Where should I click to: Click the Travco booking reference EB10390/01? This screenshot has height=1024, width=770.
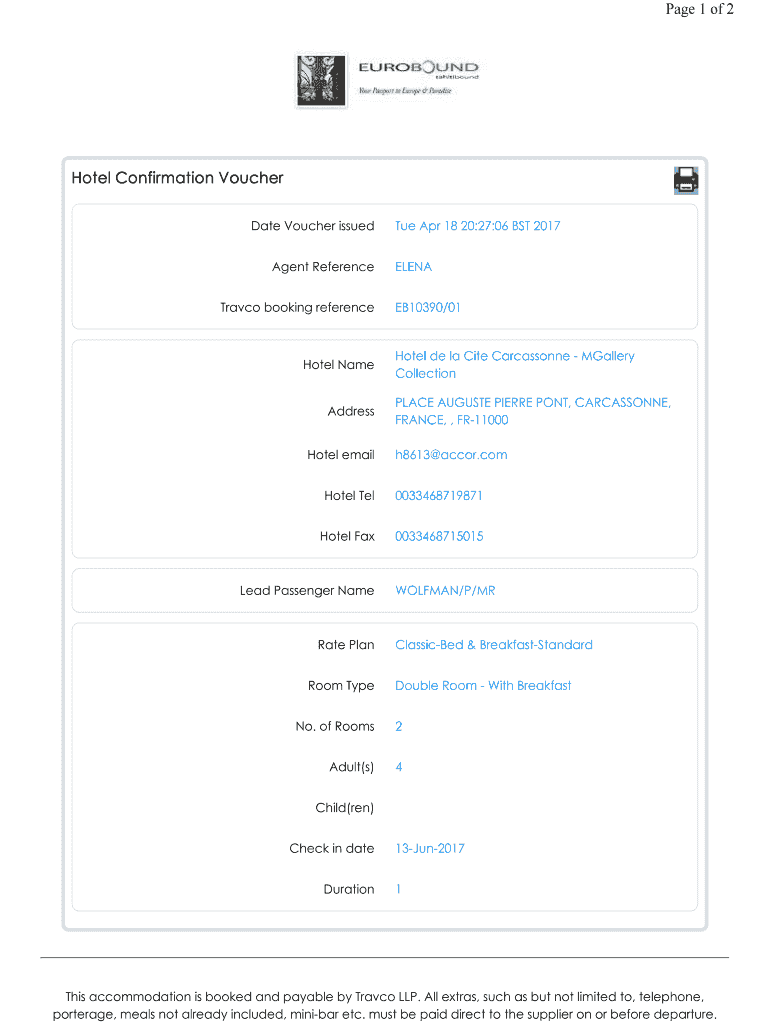coord(428,308)
